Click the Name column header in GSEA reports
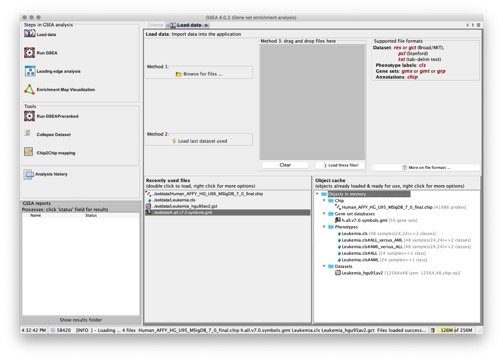The image size is (503, 360). tap(36, 215)
